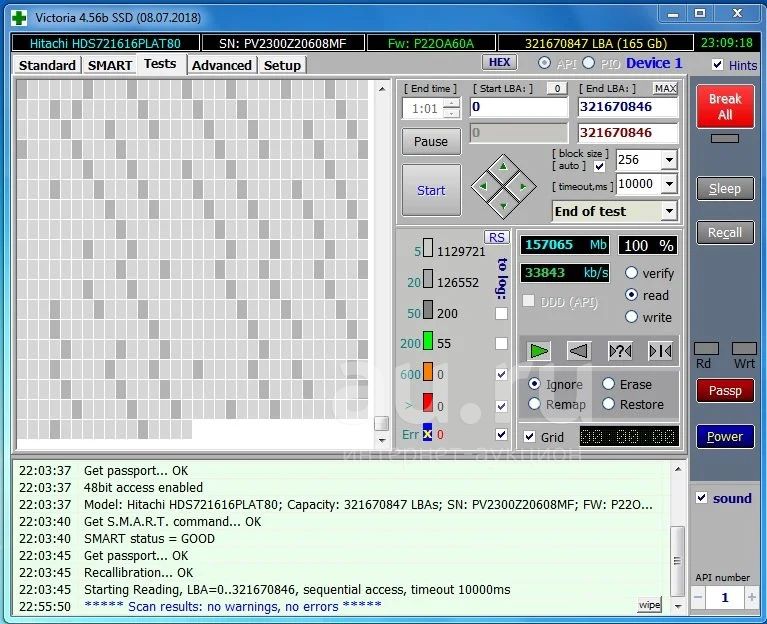767x624 pixels.
Task: Switch to the Tests tab
Action: (x=160, y=64)
